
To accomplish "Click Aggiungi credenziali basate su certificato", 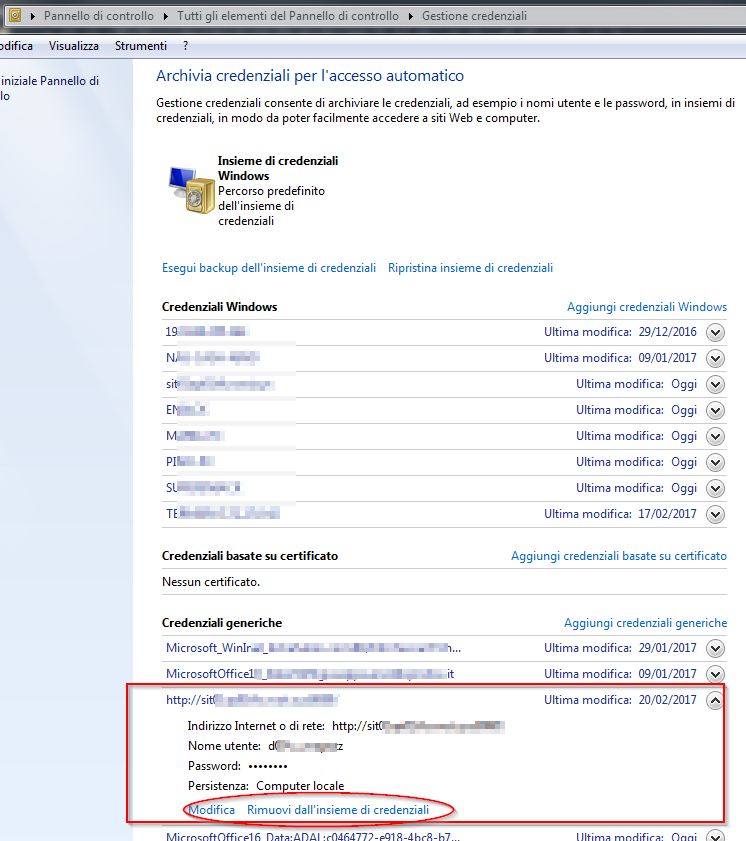I will tap(619, 556).
